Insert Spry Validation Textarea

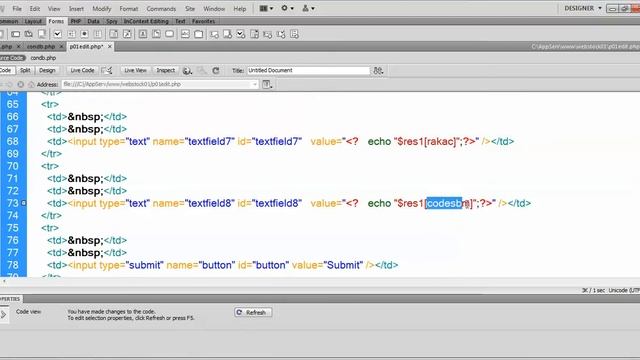227,34
